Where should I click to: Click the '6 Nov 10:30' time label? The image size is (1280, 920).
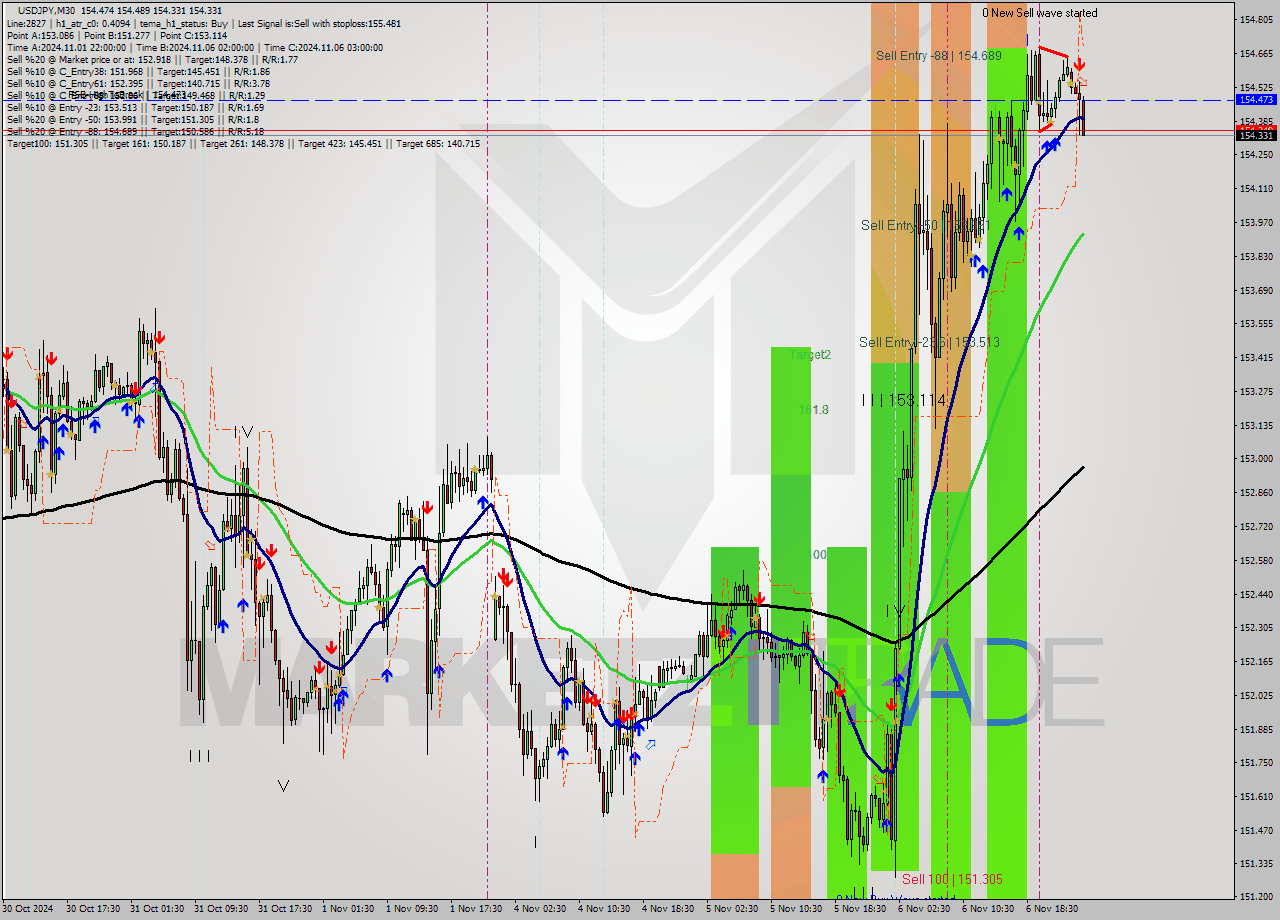pyautogui.click(x=988, y=909)
